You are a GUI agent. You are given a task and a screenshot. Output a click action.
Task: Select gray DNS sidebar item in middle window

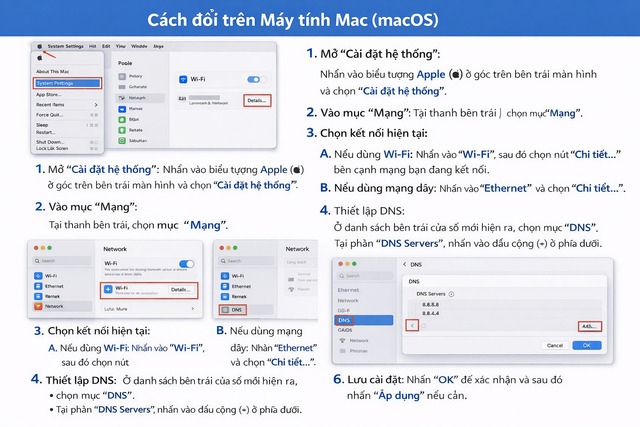pos(233,310)
